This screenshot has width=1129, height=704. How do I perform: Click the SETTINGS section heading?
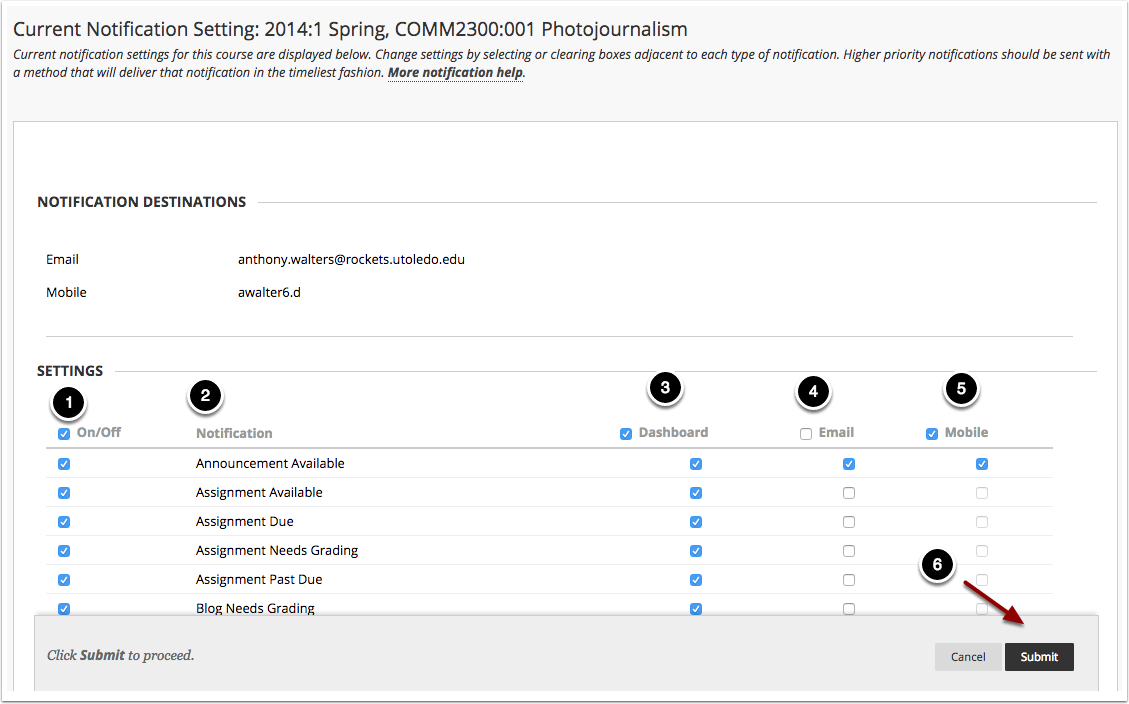(x=70, y=371)
